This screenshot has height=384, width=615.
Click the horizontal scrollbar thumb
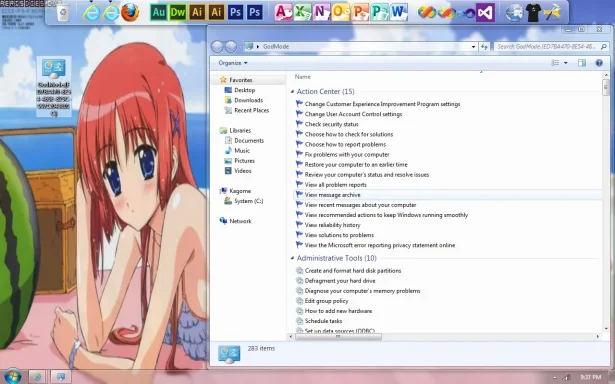point(338,337)
